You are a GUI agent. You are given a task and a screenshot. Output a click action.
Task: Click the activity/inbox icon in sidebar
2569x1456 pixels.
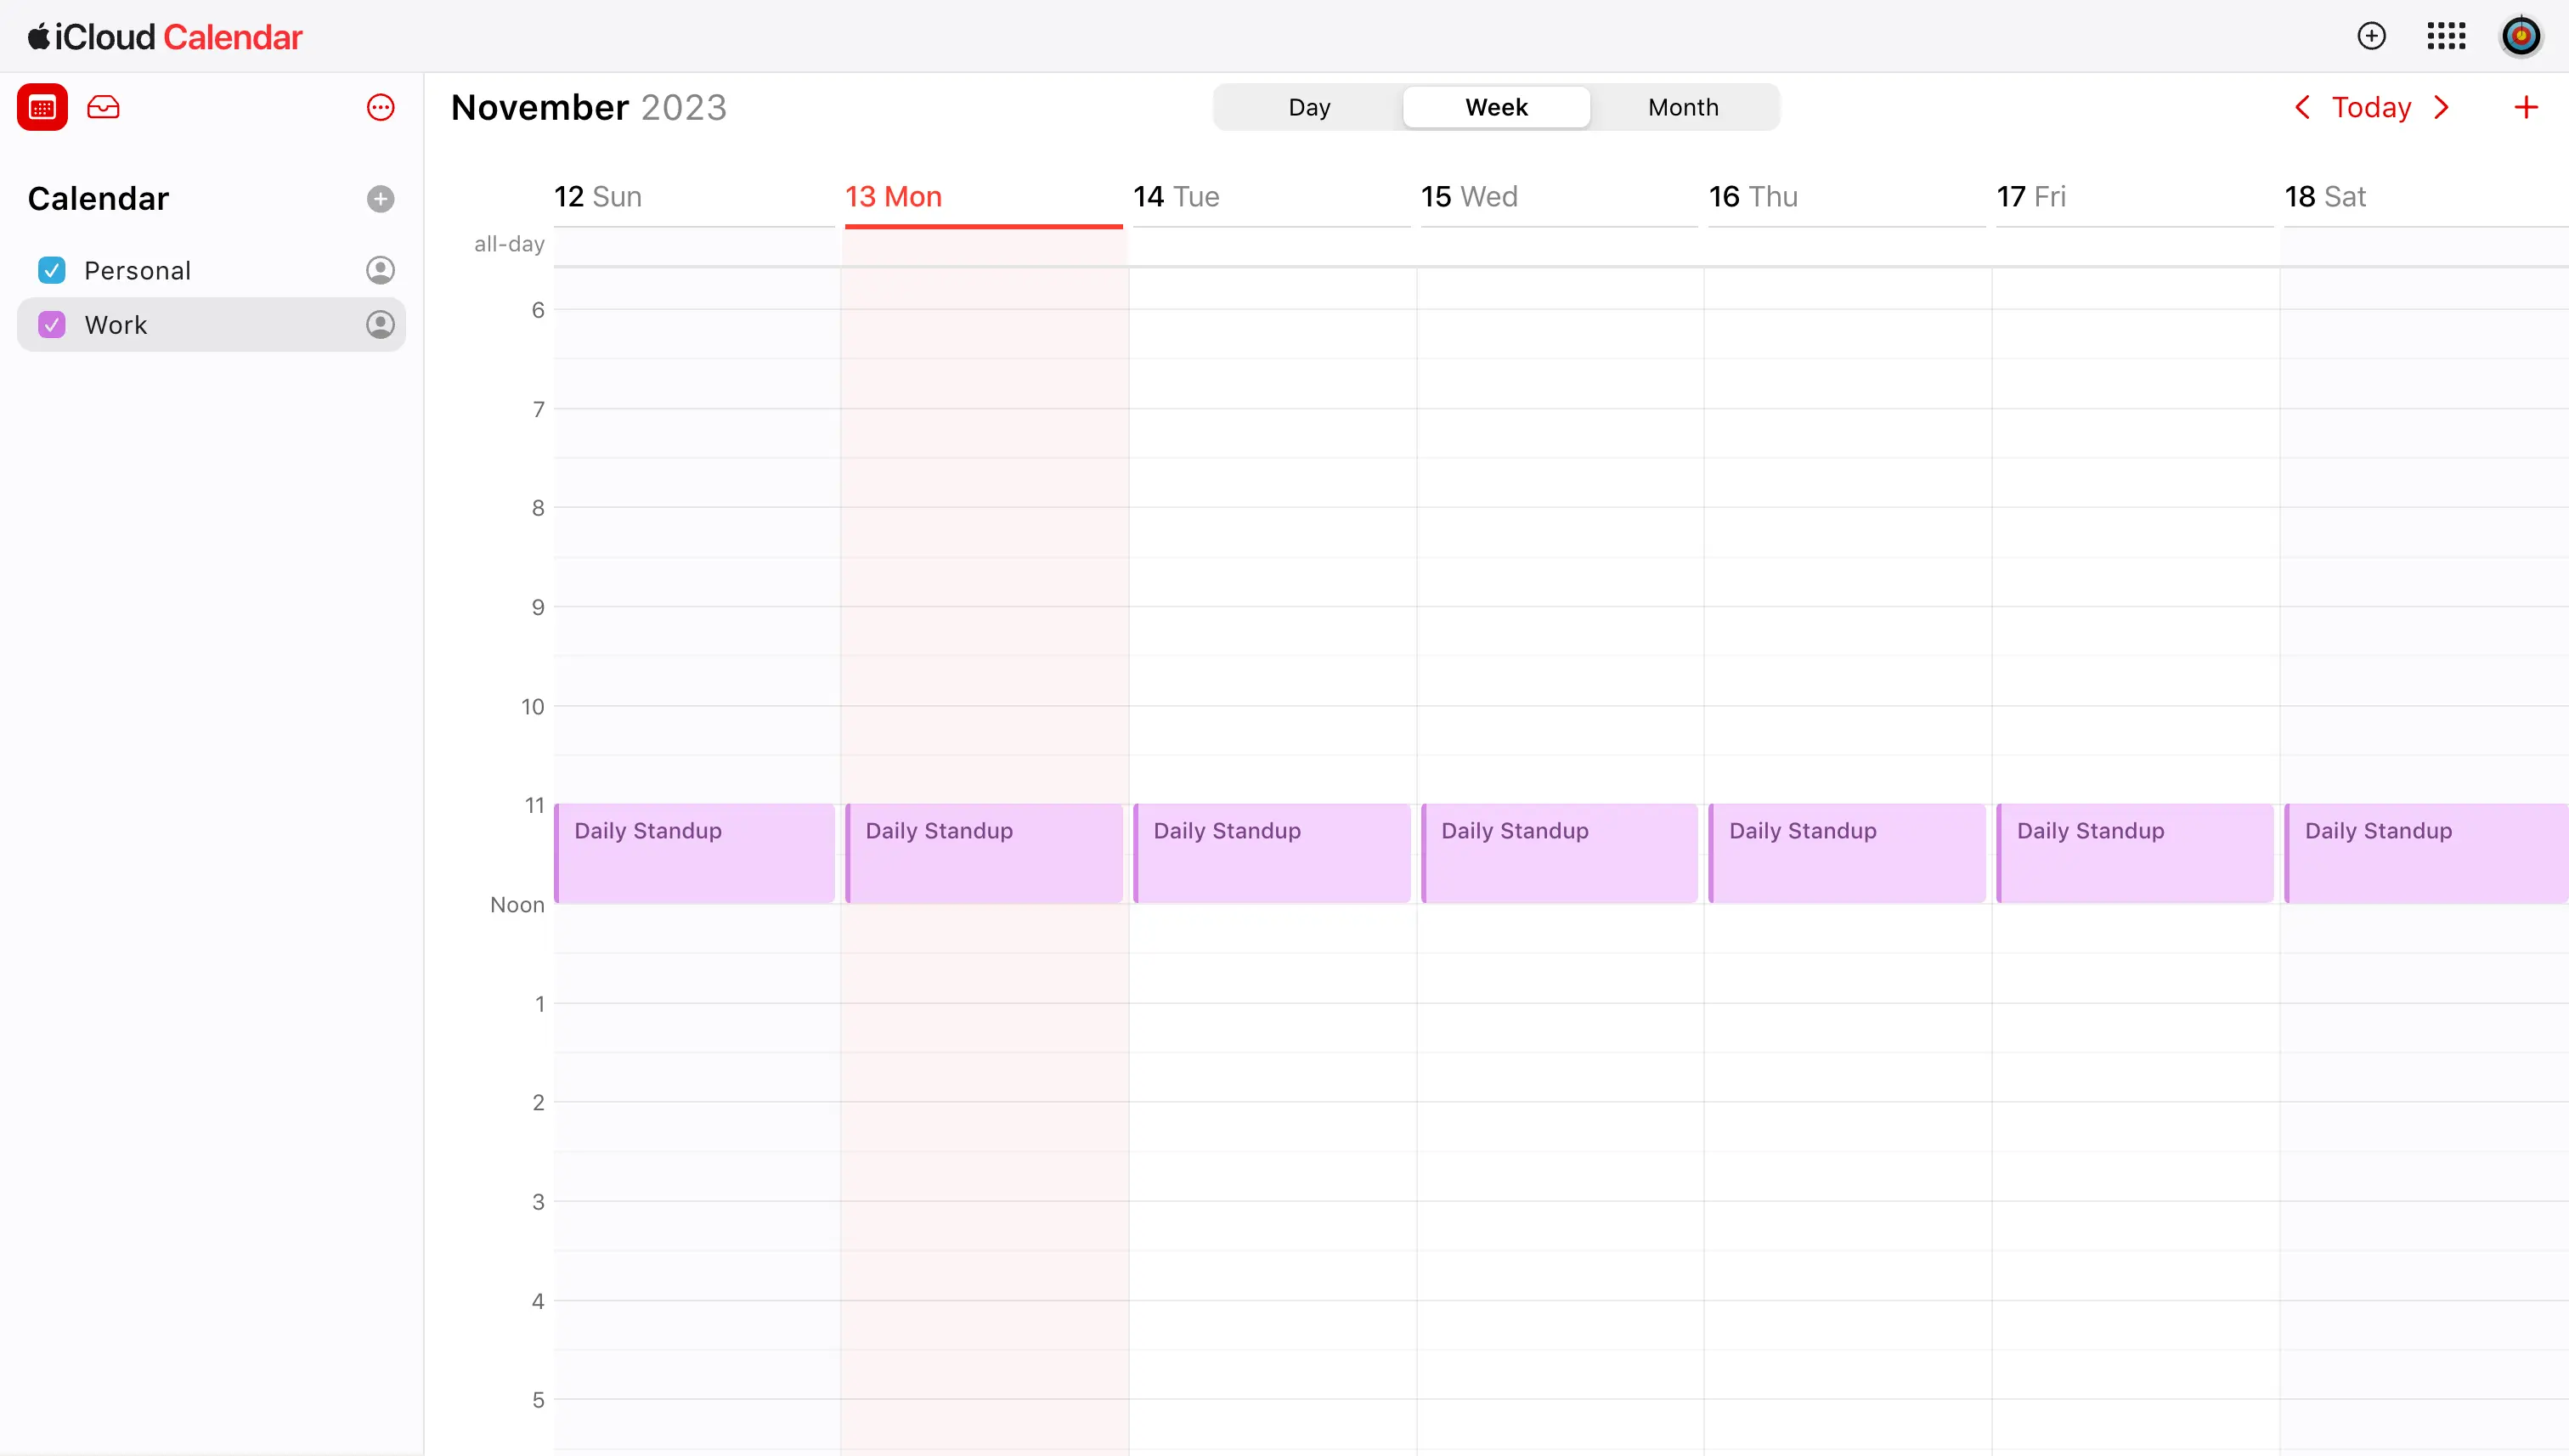point(104,110)
